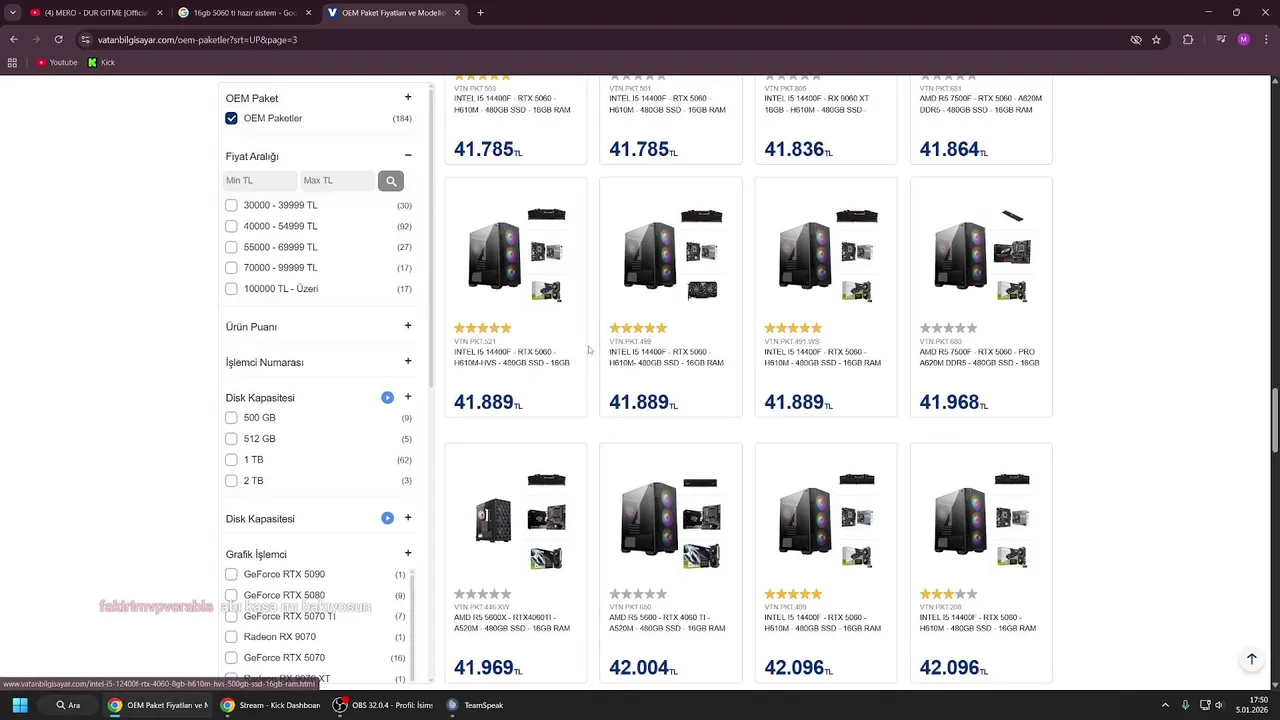Open the browser extensions puzzle icon
Image resolution: width=1280 pixels, height=720 pixels.
[x=1188, y=39]
